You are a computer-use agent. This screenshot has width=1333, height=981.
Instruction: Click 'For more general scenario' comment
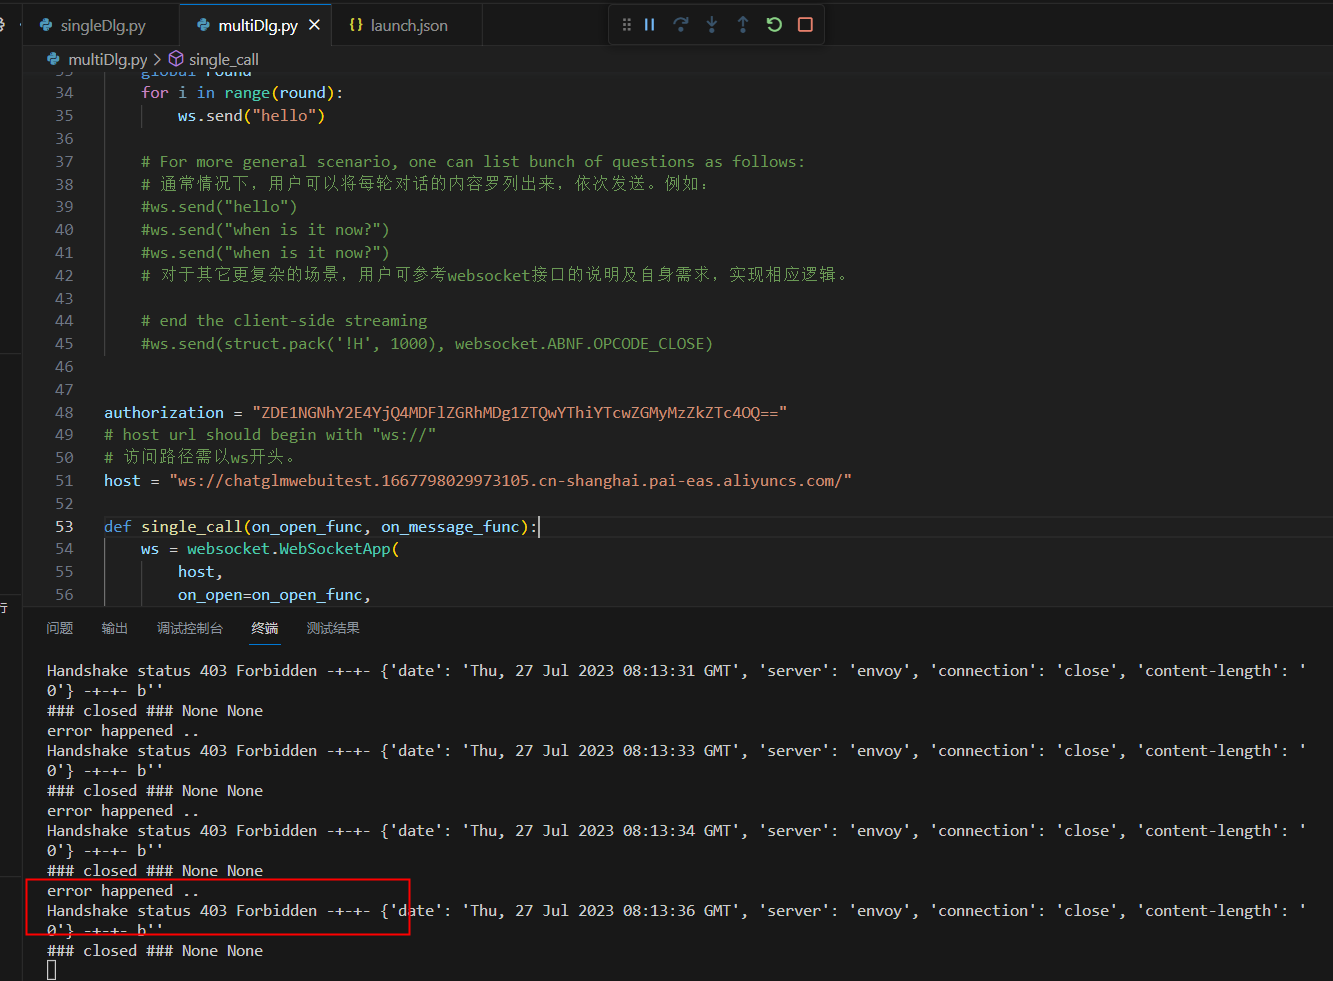473,162
